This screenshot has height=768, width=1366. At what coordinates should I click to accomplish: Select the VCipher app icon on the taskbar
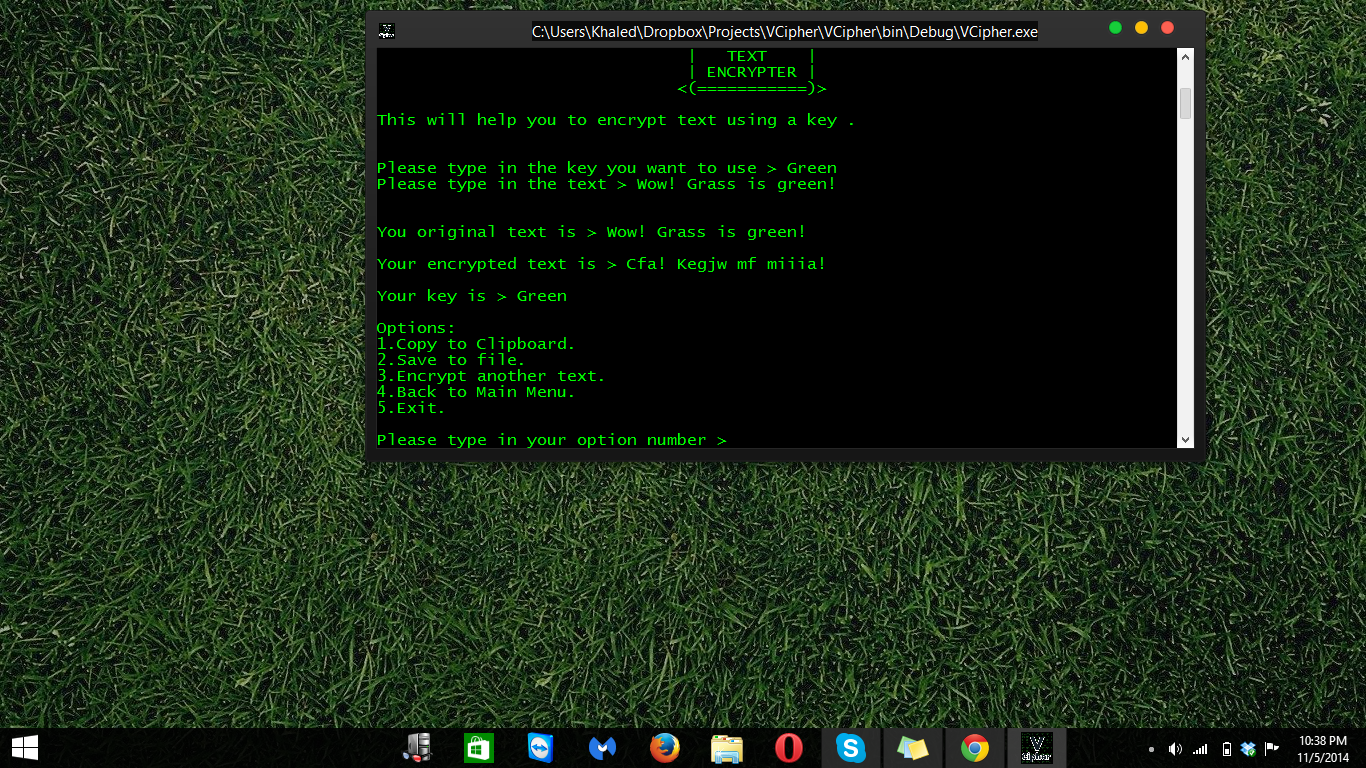coord(1038,747)
